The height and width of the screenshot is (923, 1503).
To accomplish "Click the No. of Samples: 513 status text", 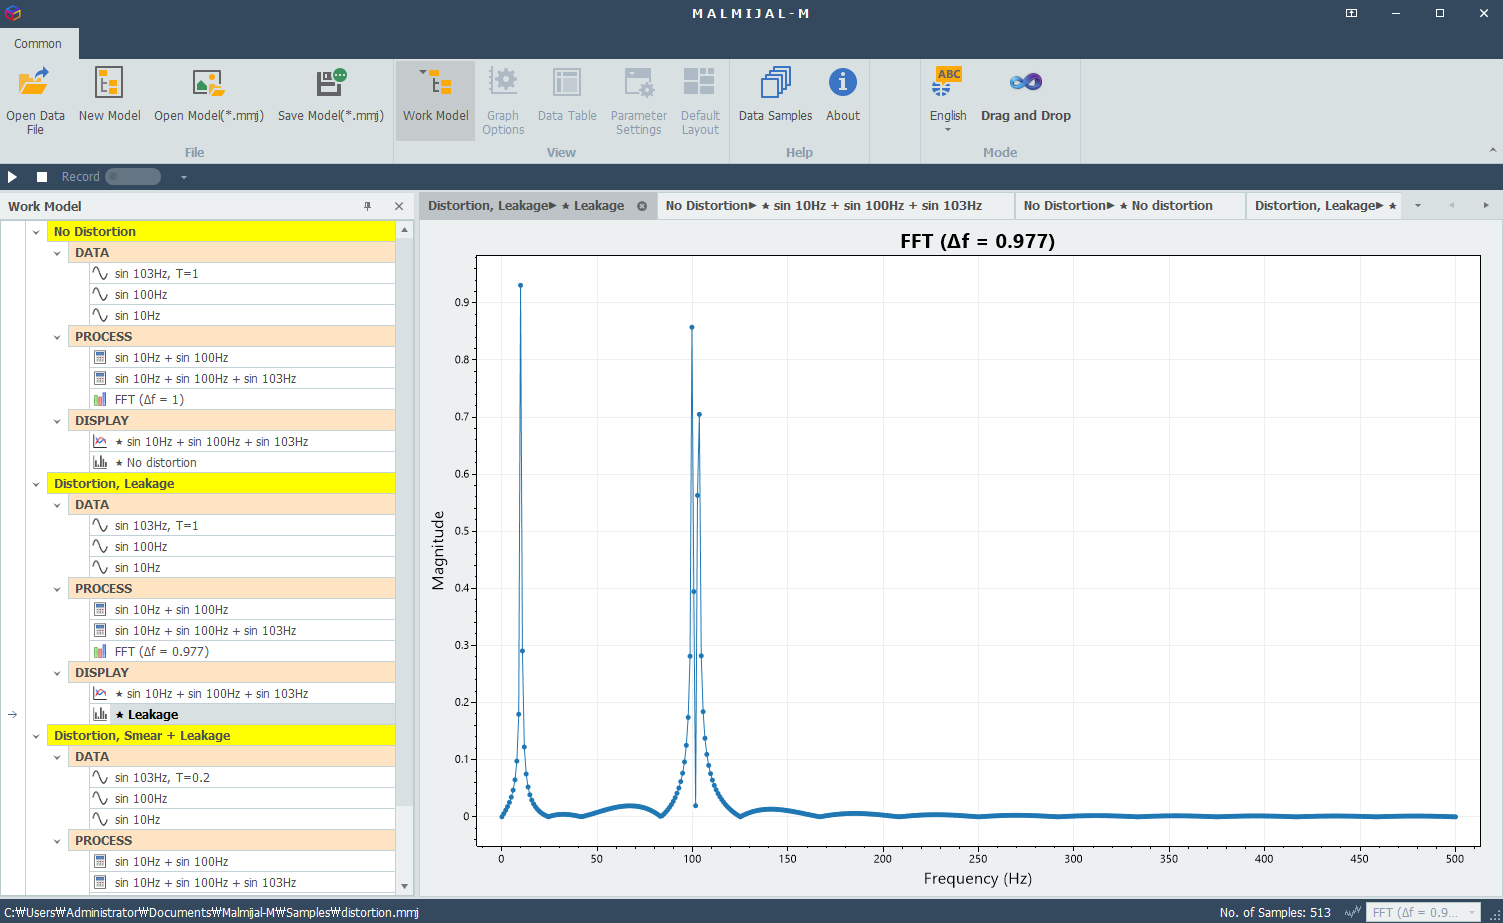I will [1275, 912].
